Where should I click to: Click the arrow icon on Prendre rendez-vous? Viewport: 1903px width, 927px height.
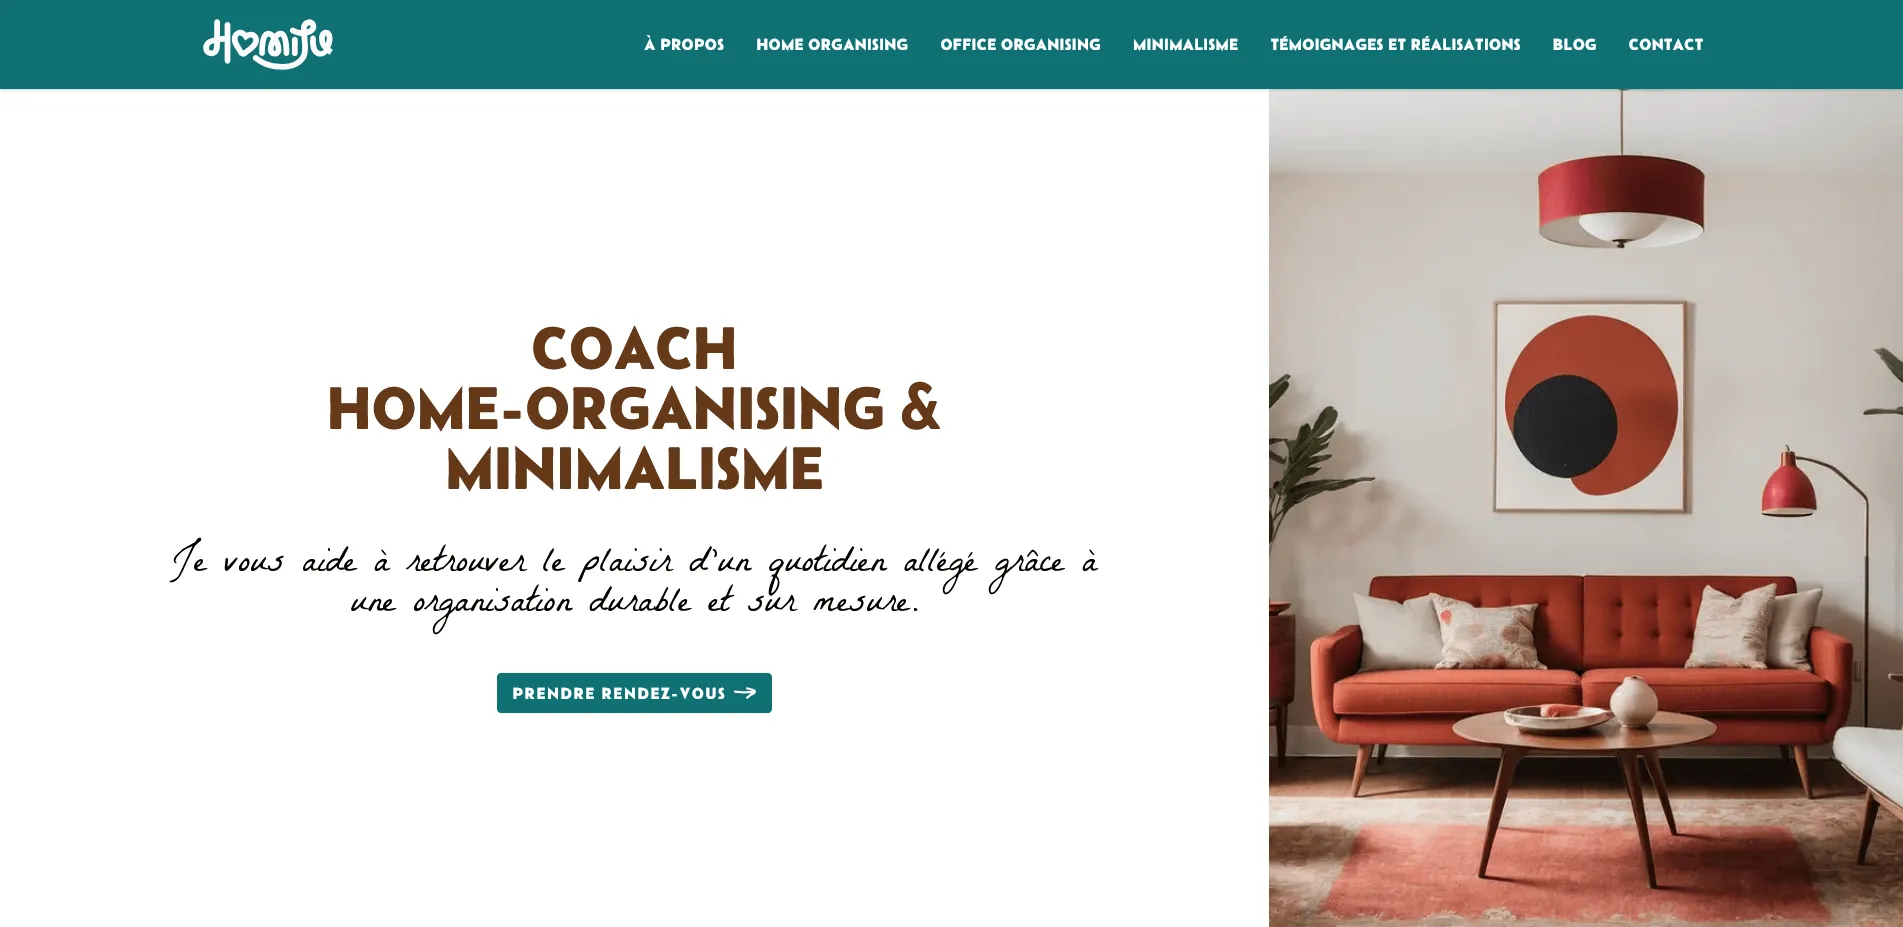click(x=745, y=693)
